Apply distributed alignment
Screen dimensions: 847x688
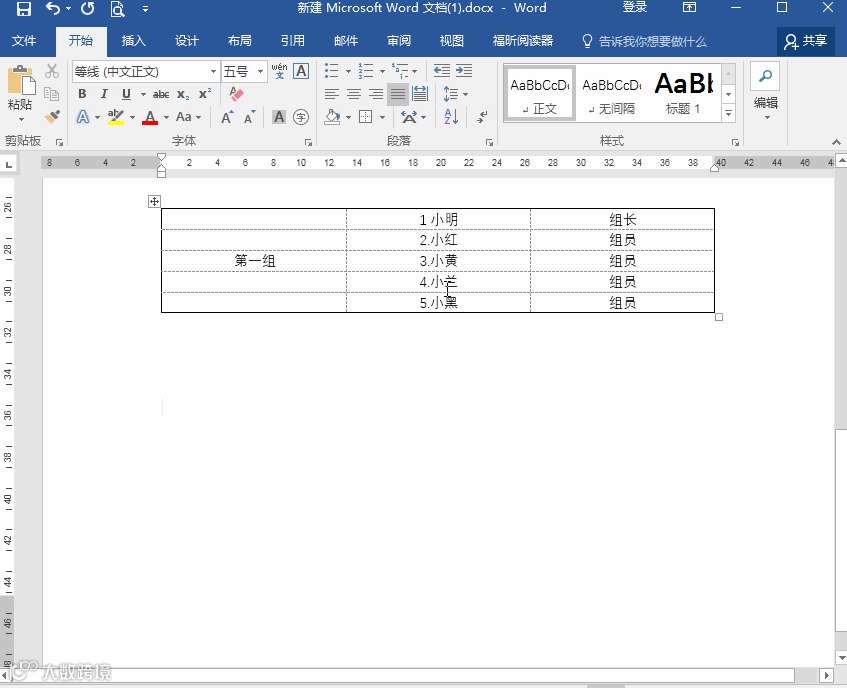click(420, 94)
